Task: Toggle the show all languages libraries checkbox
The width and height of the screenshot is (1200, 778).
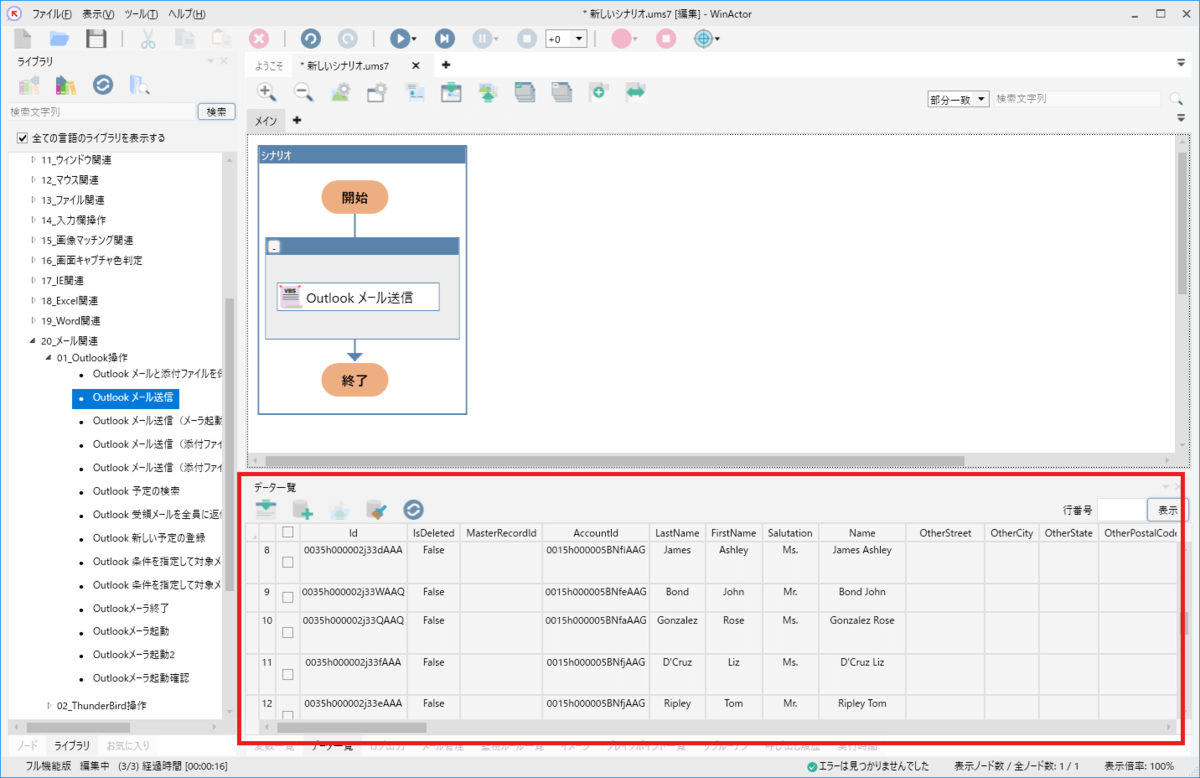Action: tap(23, 138)
